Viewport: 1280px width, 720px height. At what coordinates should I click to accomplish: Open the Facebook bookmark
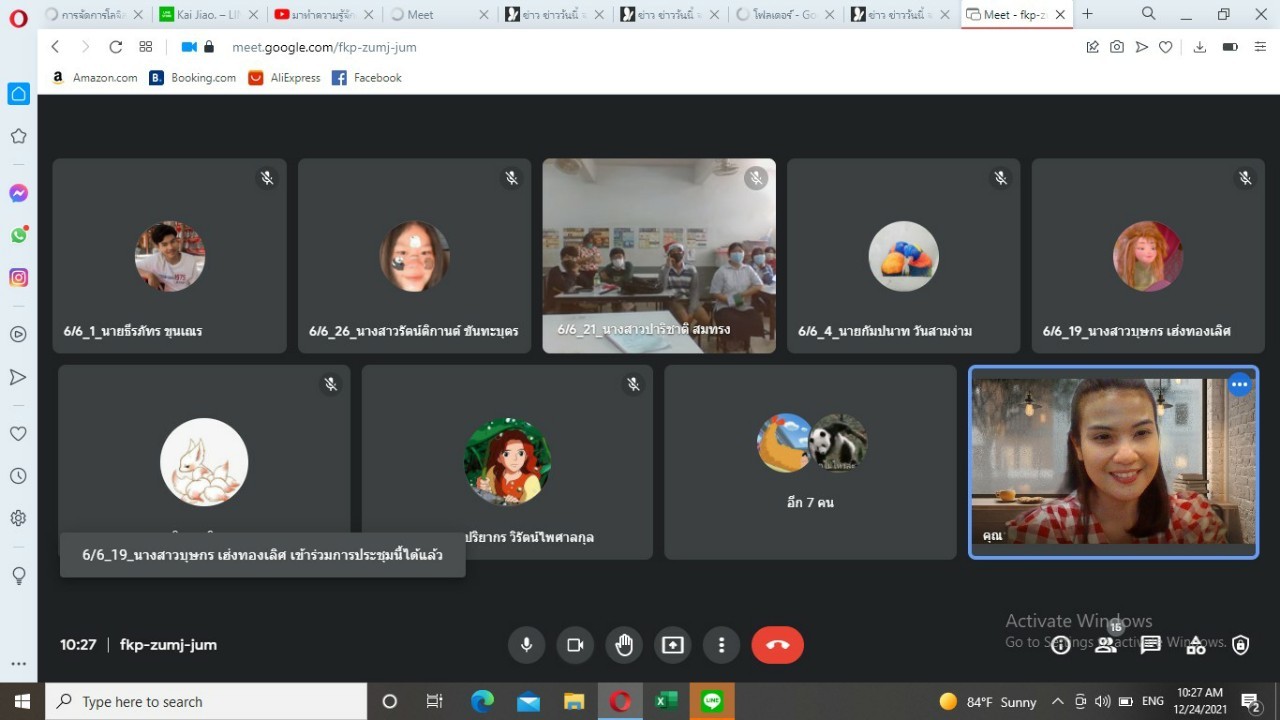point(366,78)
